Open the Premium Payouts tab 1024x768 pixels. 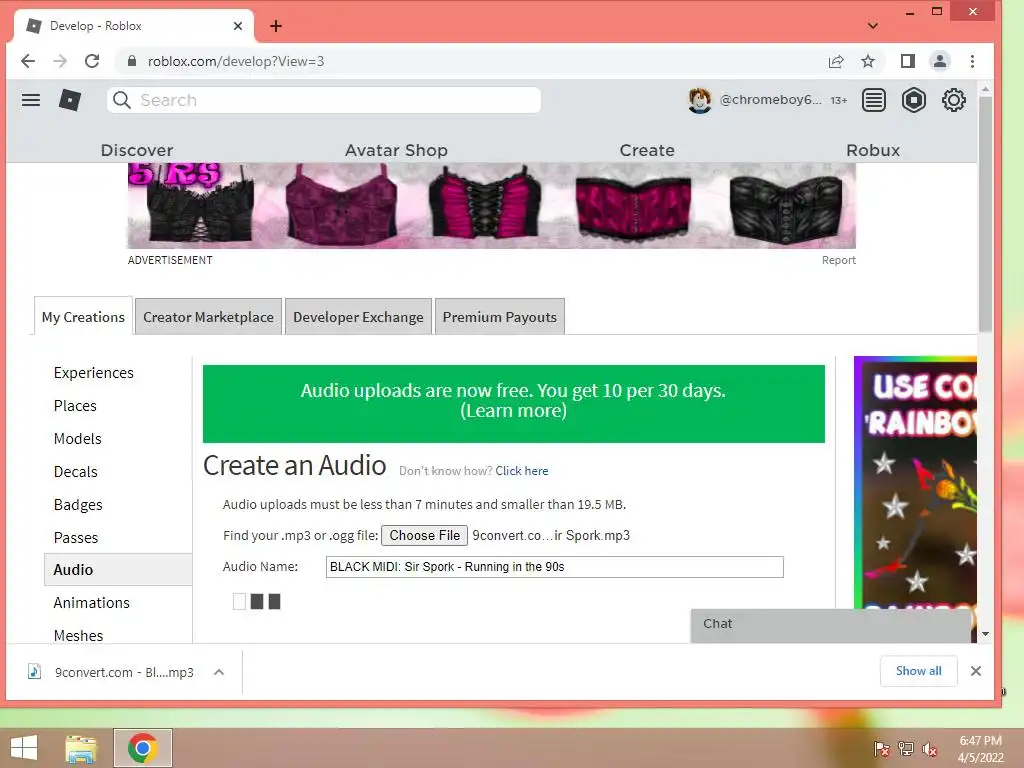coord(500,317)
